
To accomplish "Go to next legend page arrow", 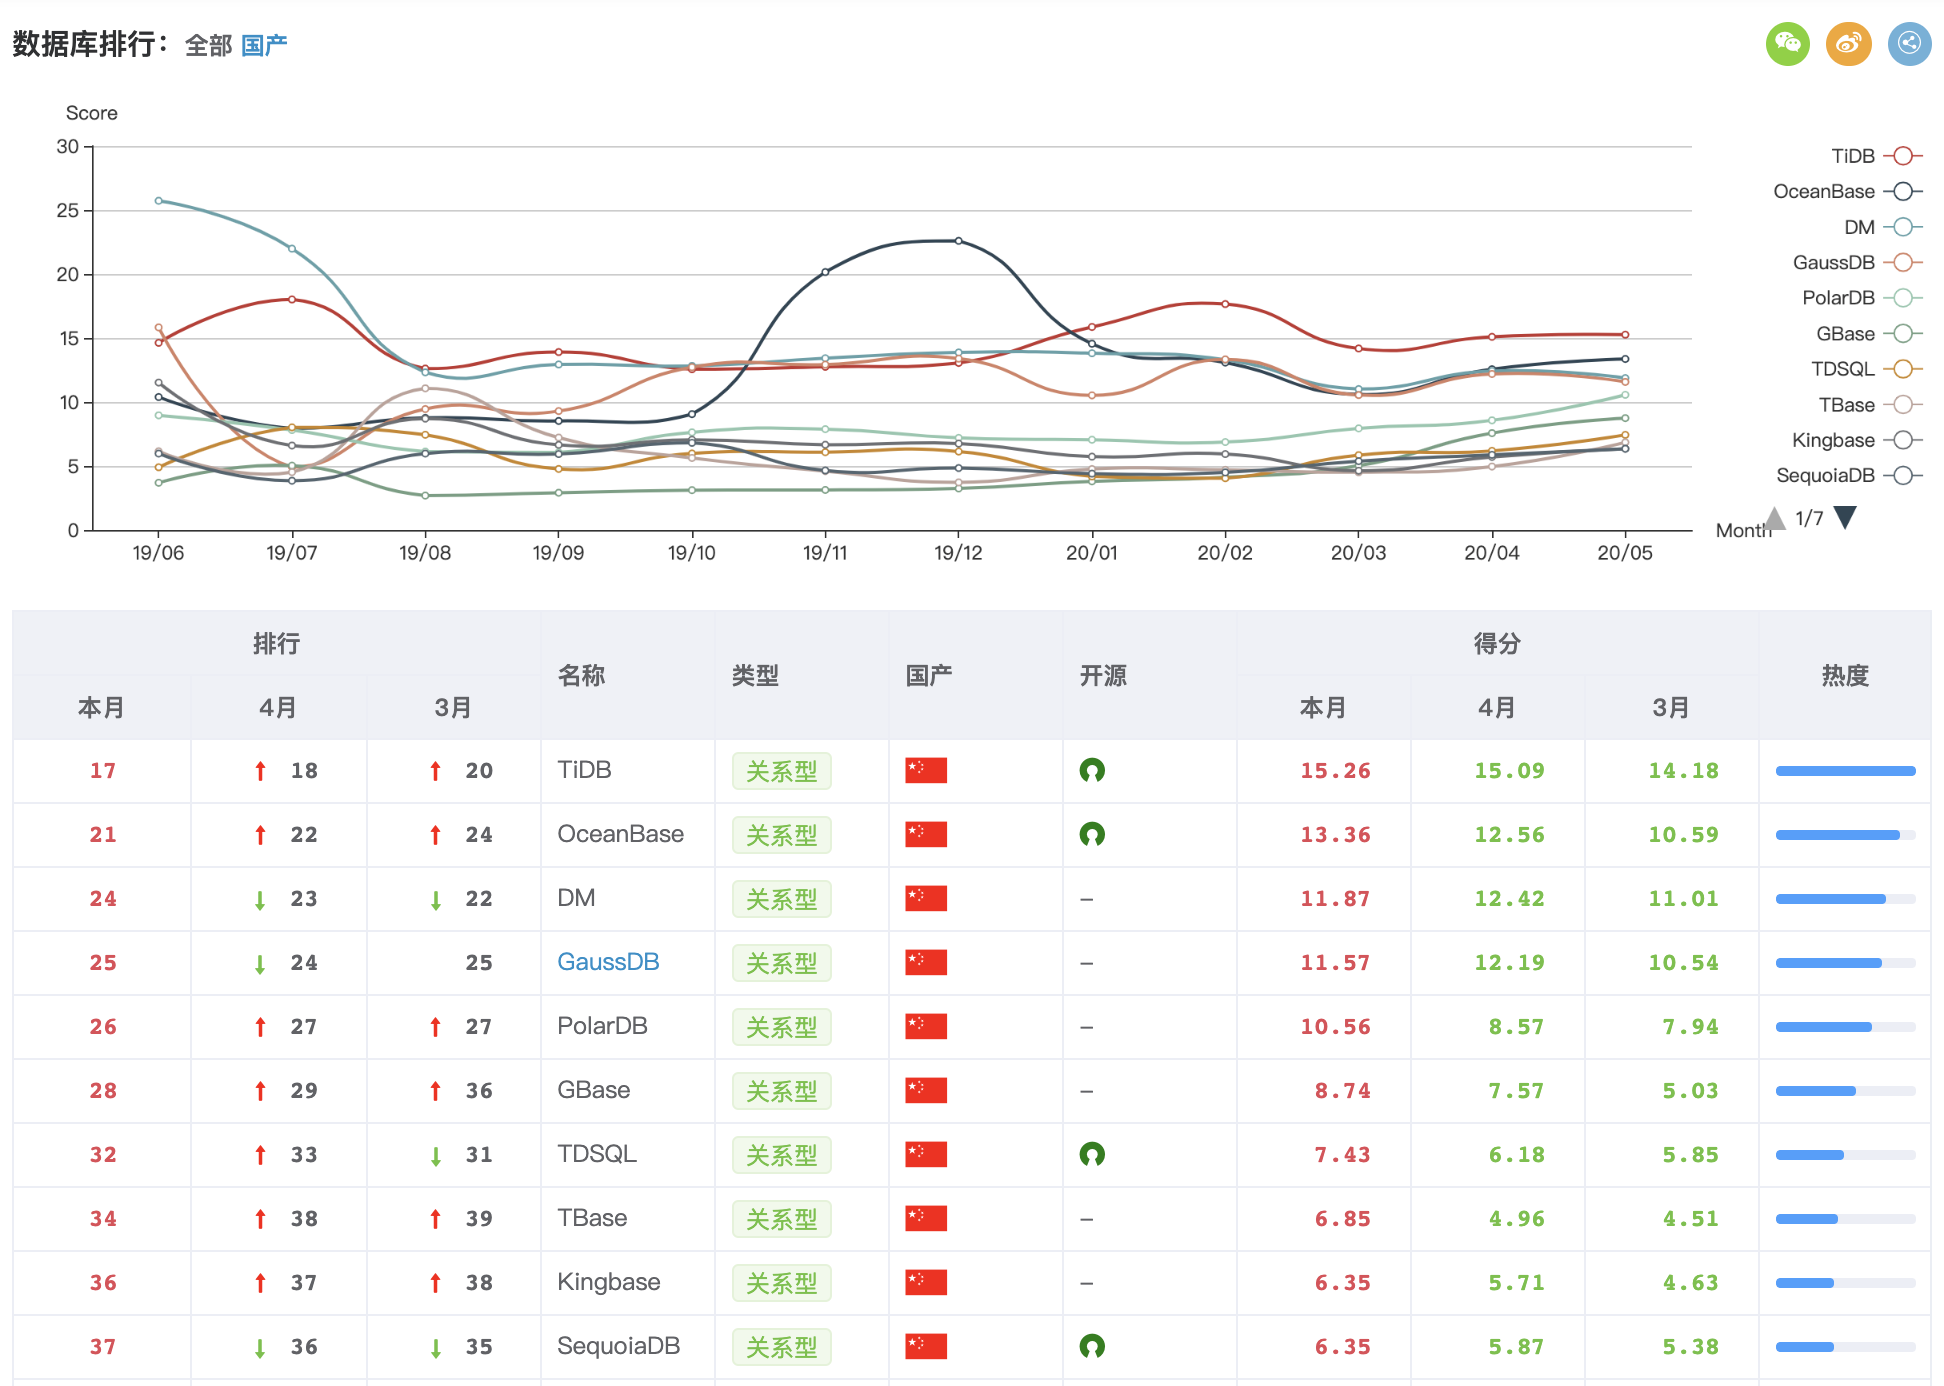I will (x=1845, y=517).
